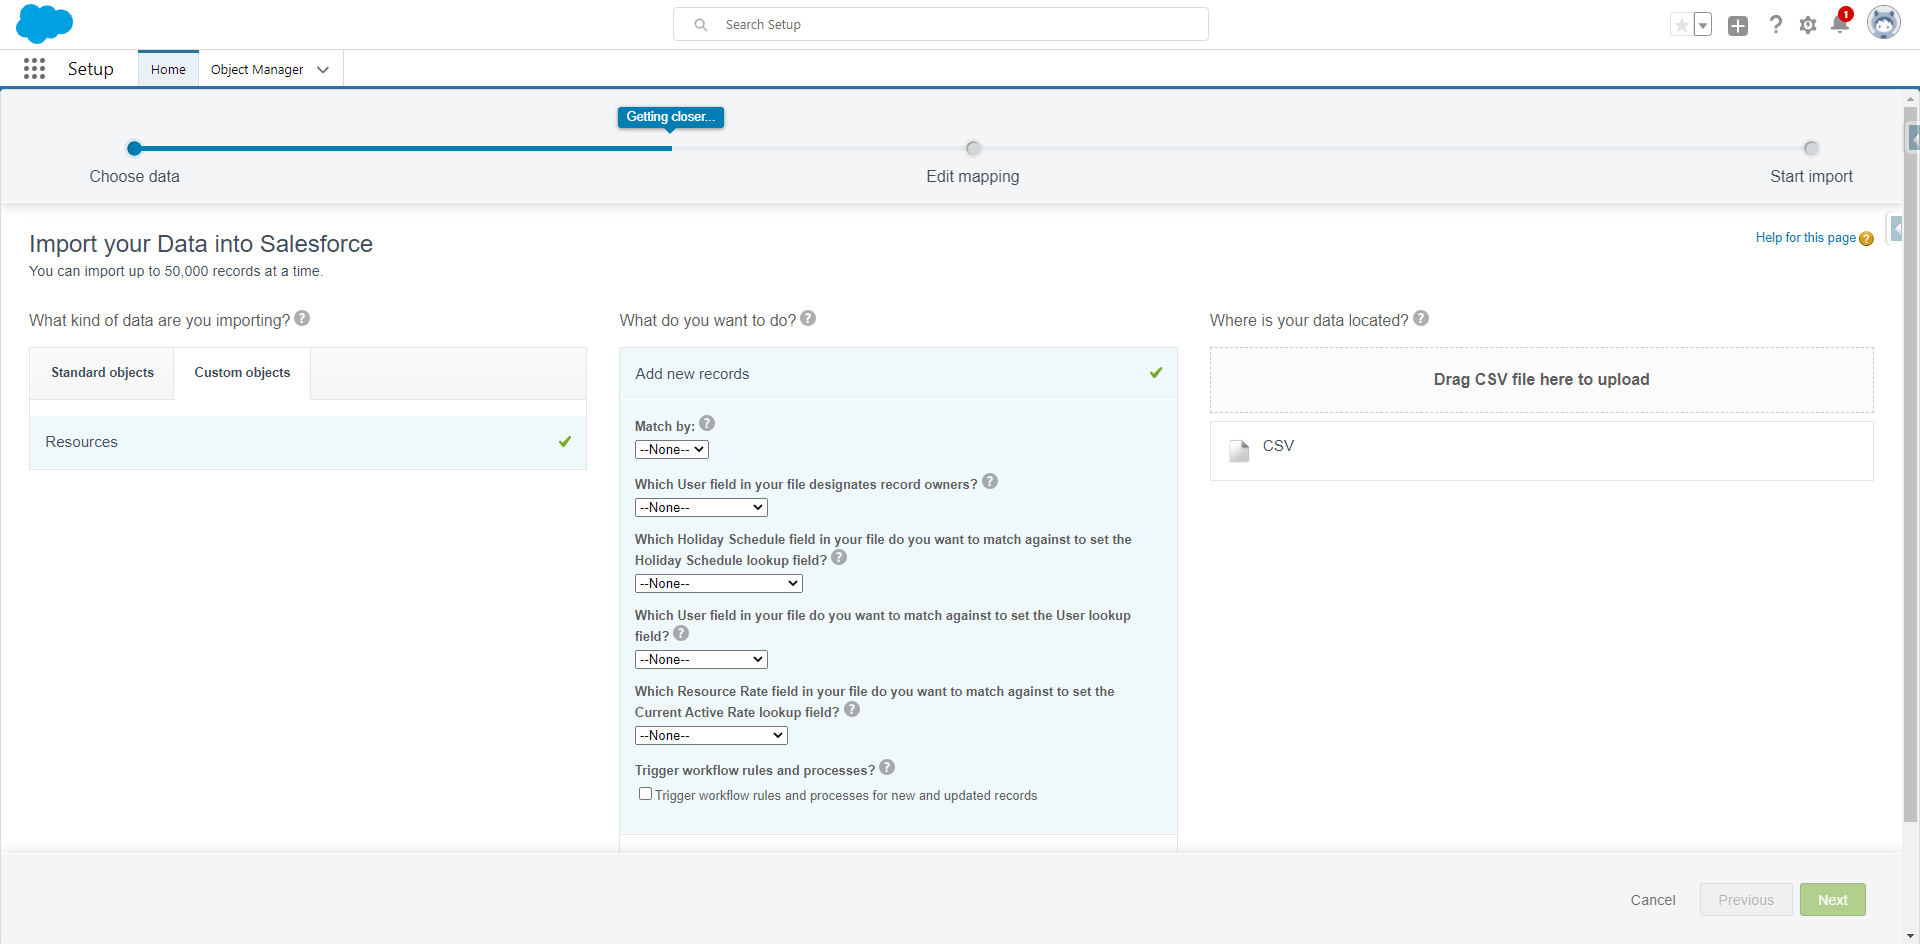
Task: Open the global actions plus menu
Action: (1738, 26)
